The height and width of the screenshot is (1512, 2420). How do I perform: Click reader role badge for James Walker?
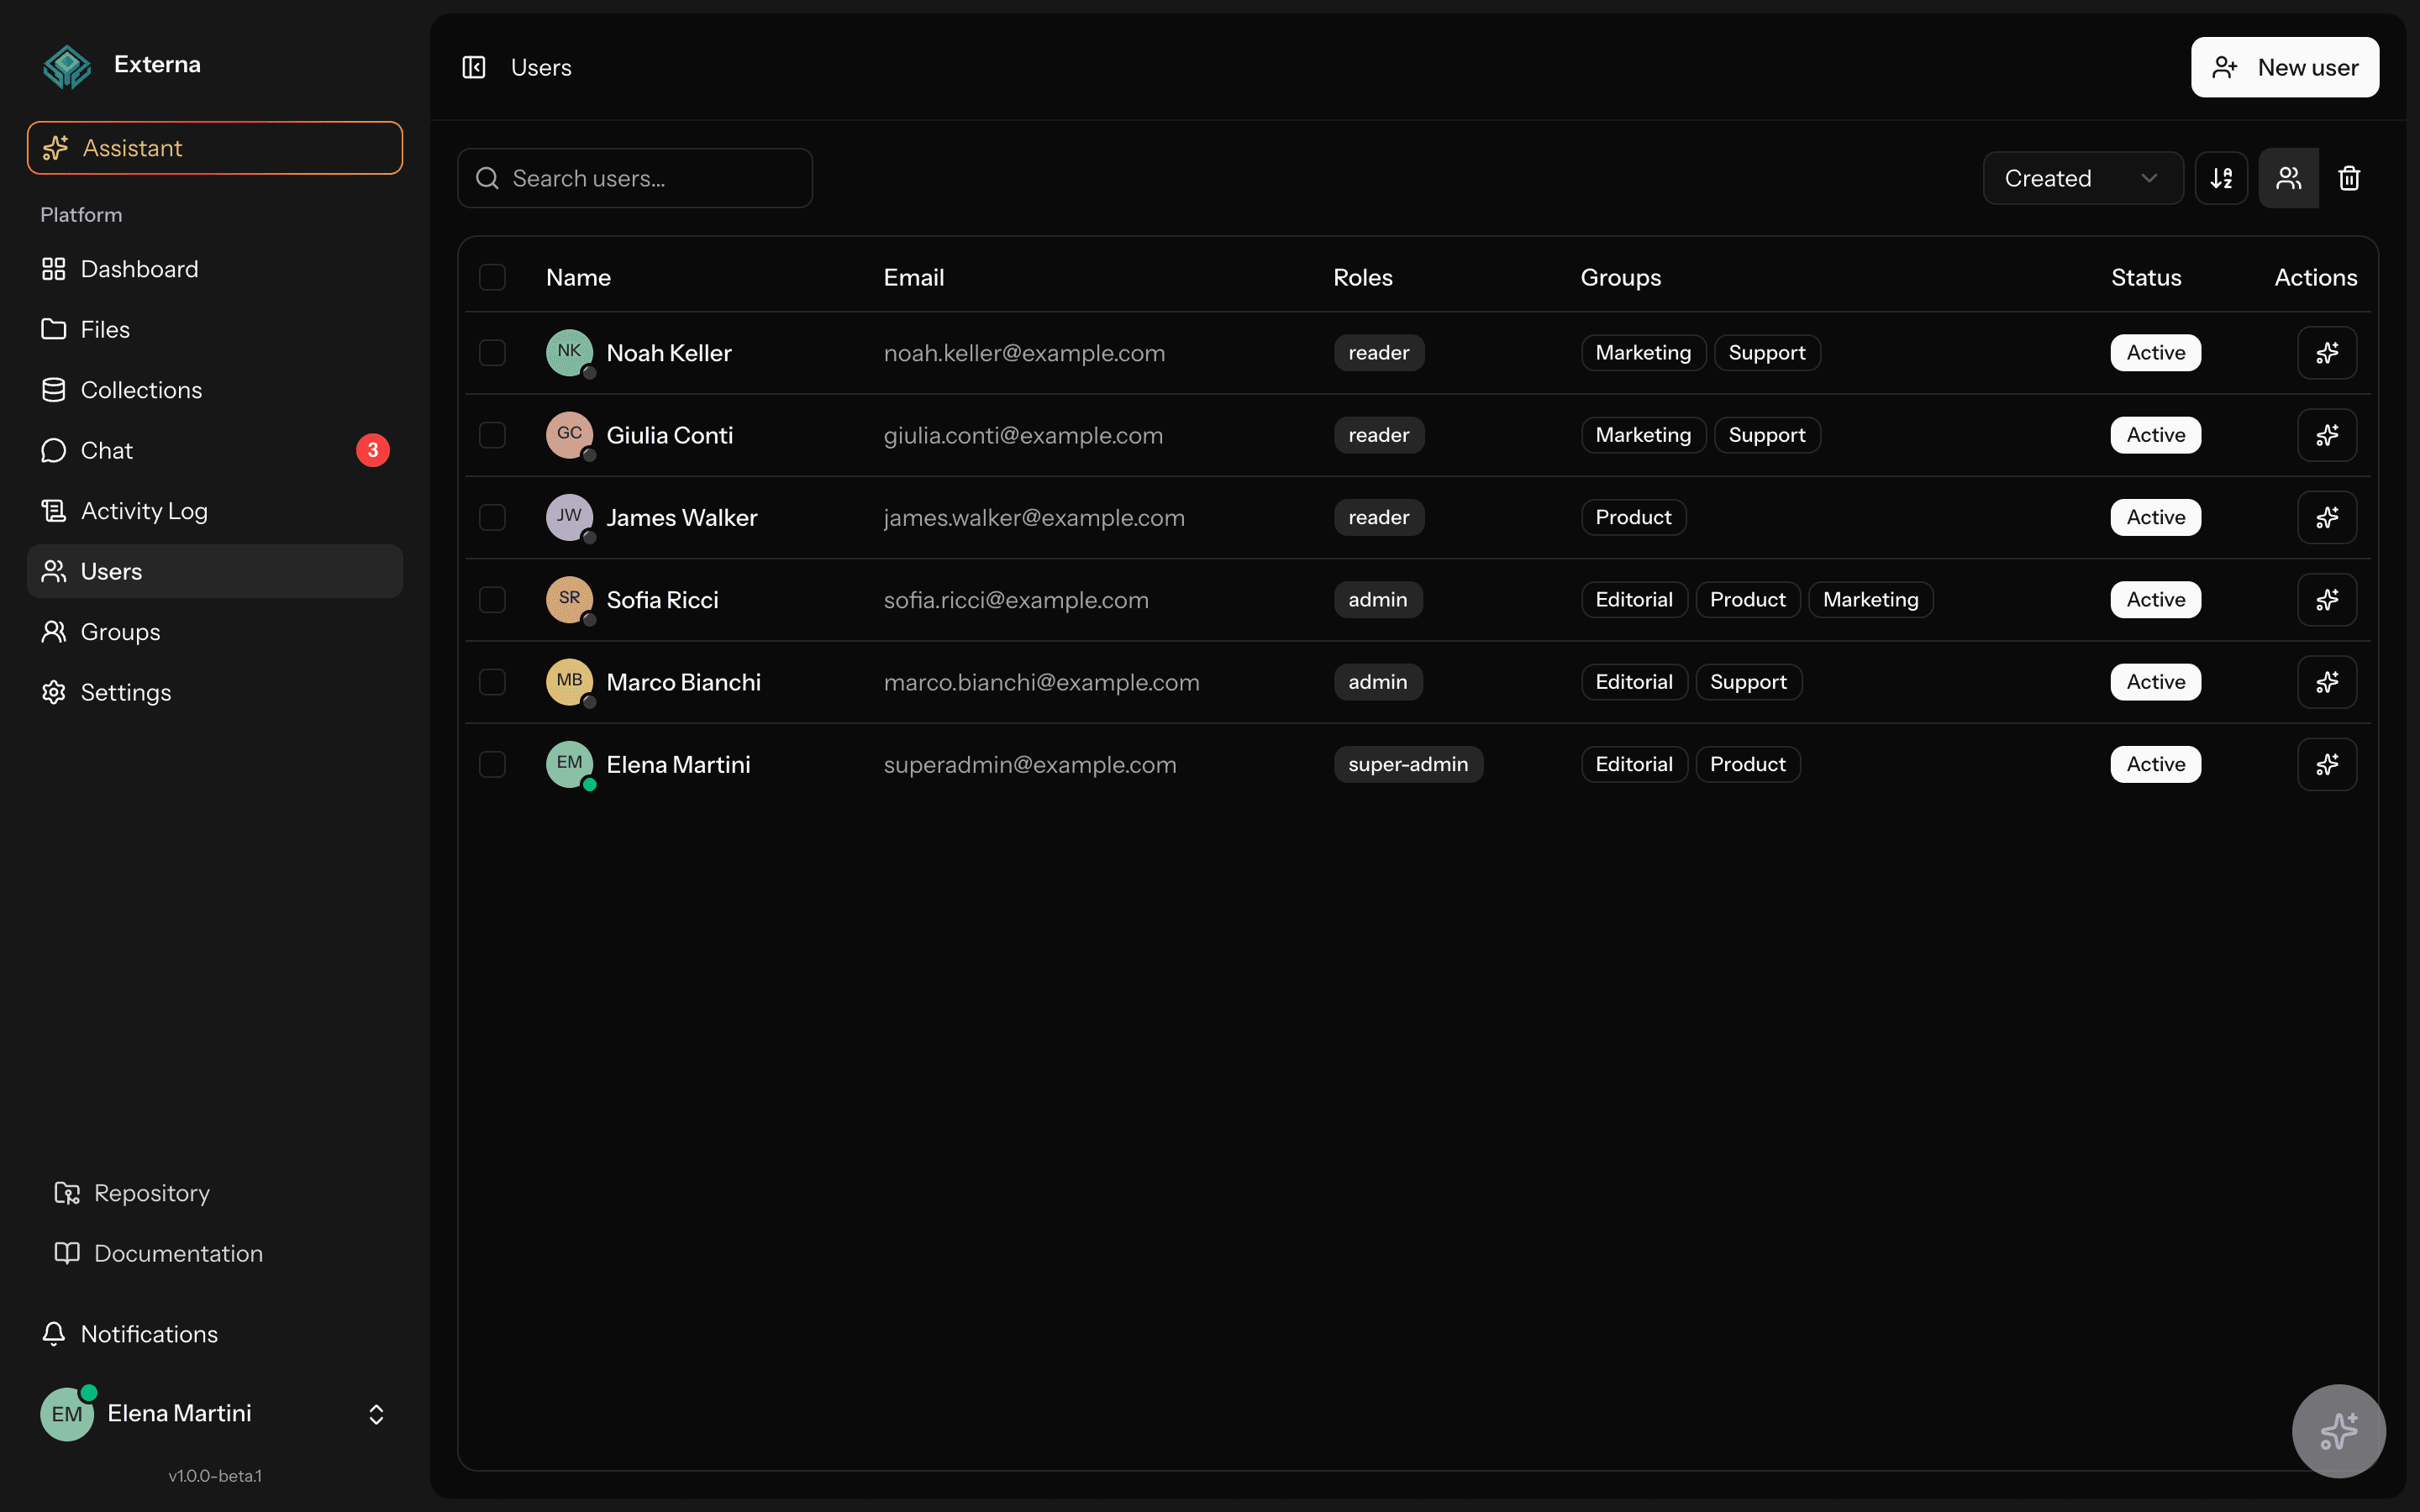[x=1379, y=517]
